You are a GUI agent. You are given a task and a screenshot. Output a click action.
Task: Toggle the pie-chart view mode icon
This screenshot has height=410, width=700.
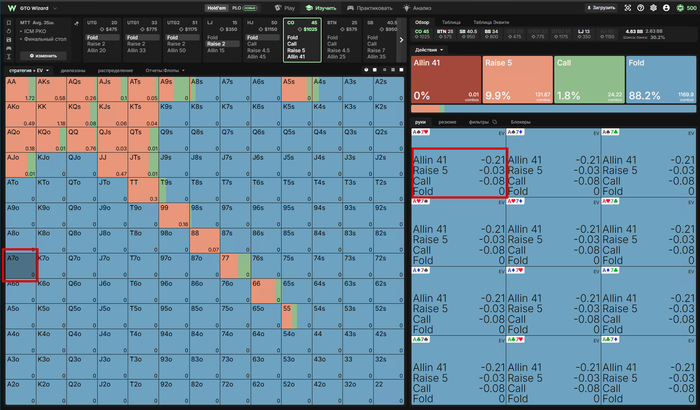(366, 70)
